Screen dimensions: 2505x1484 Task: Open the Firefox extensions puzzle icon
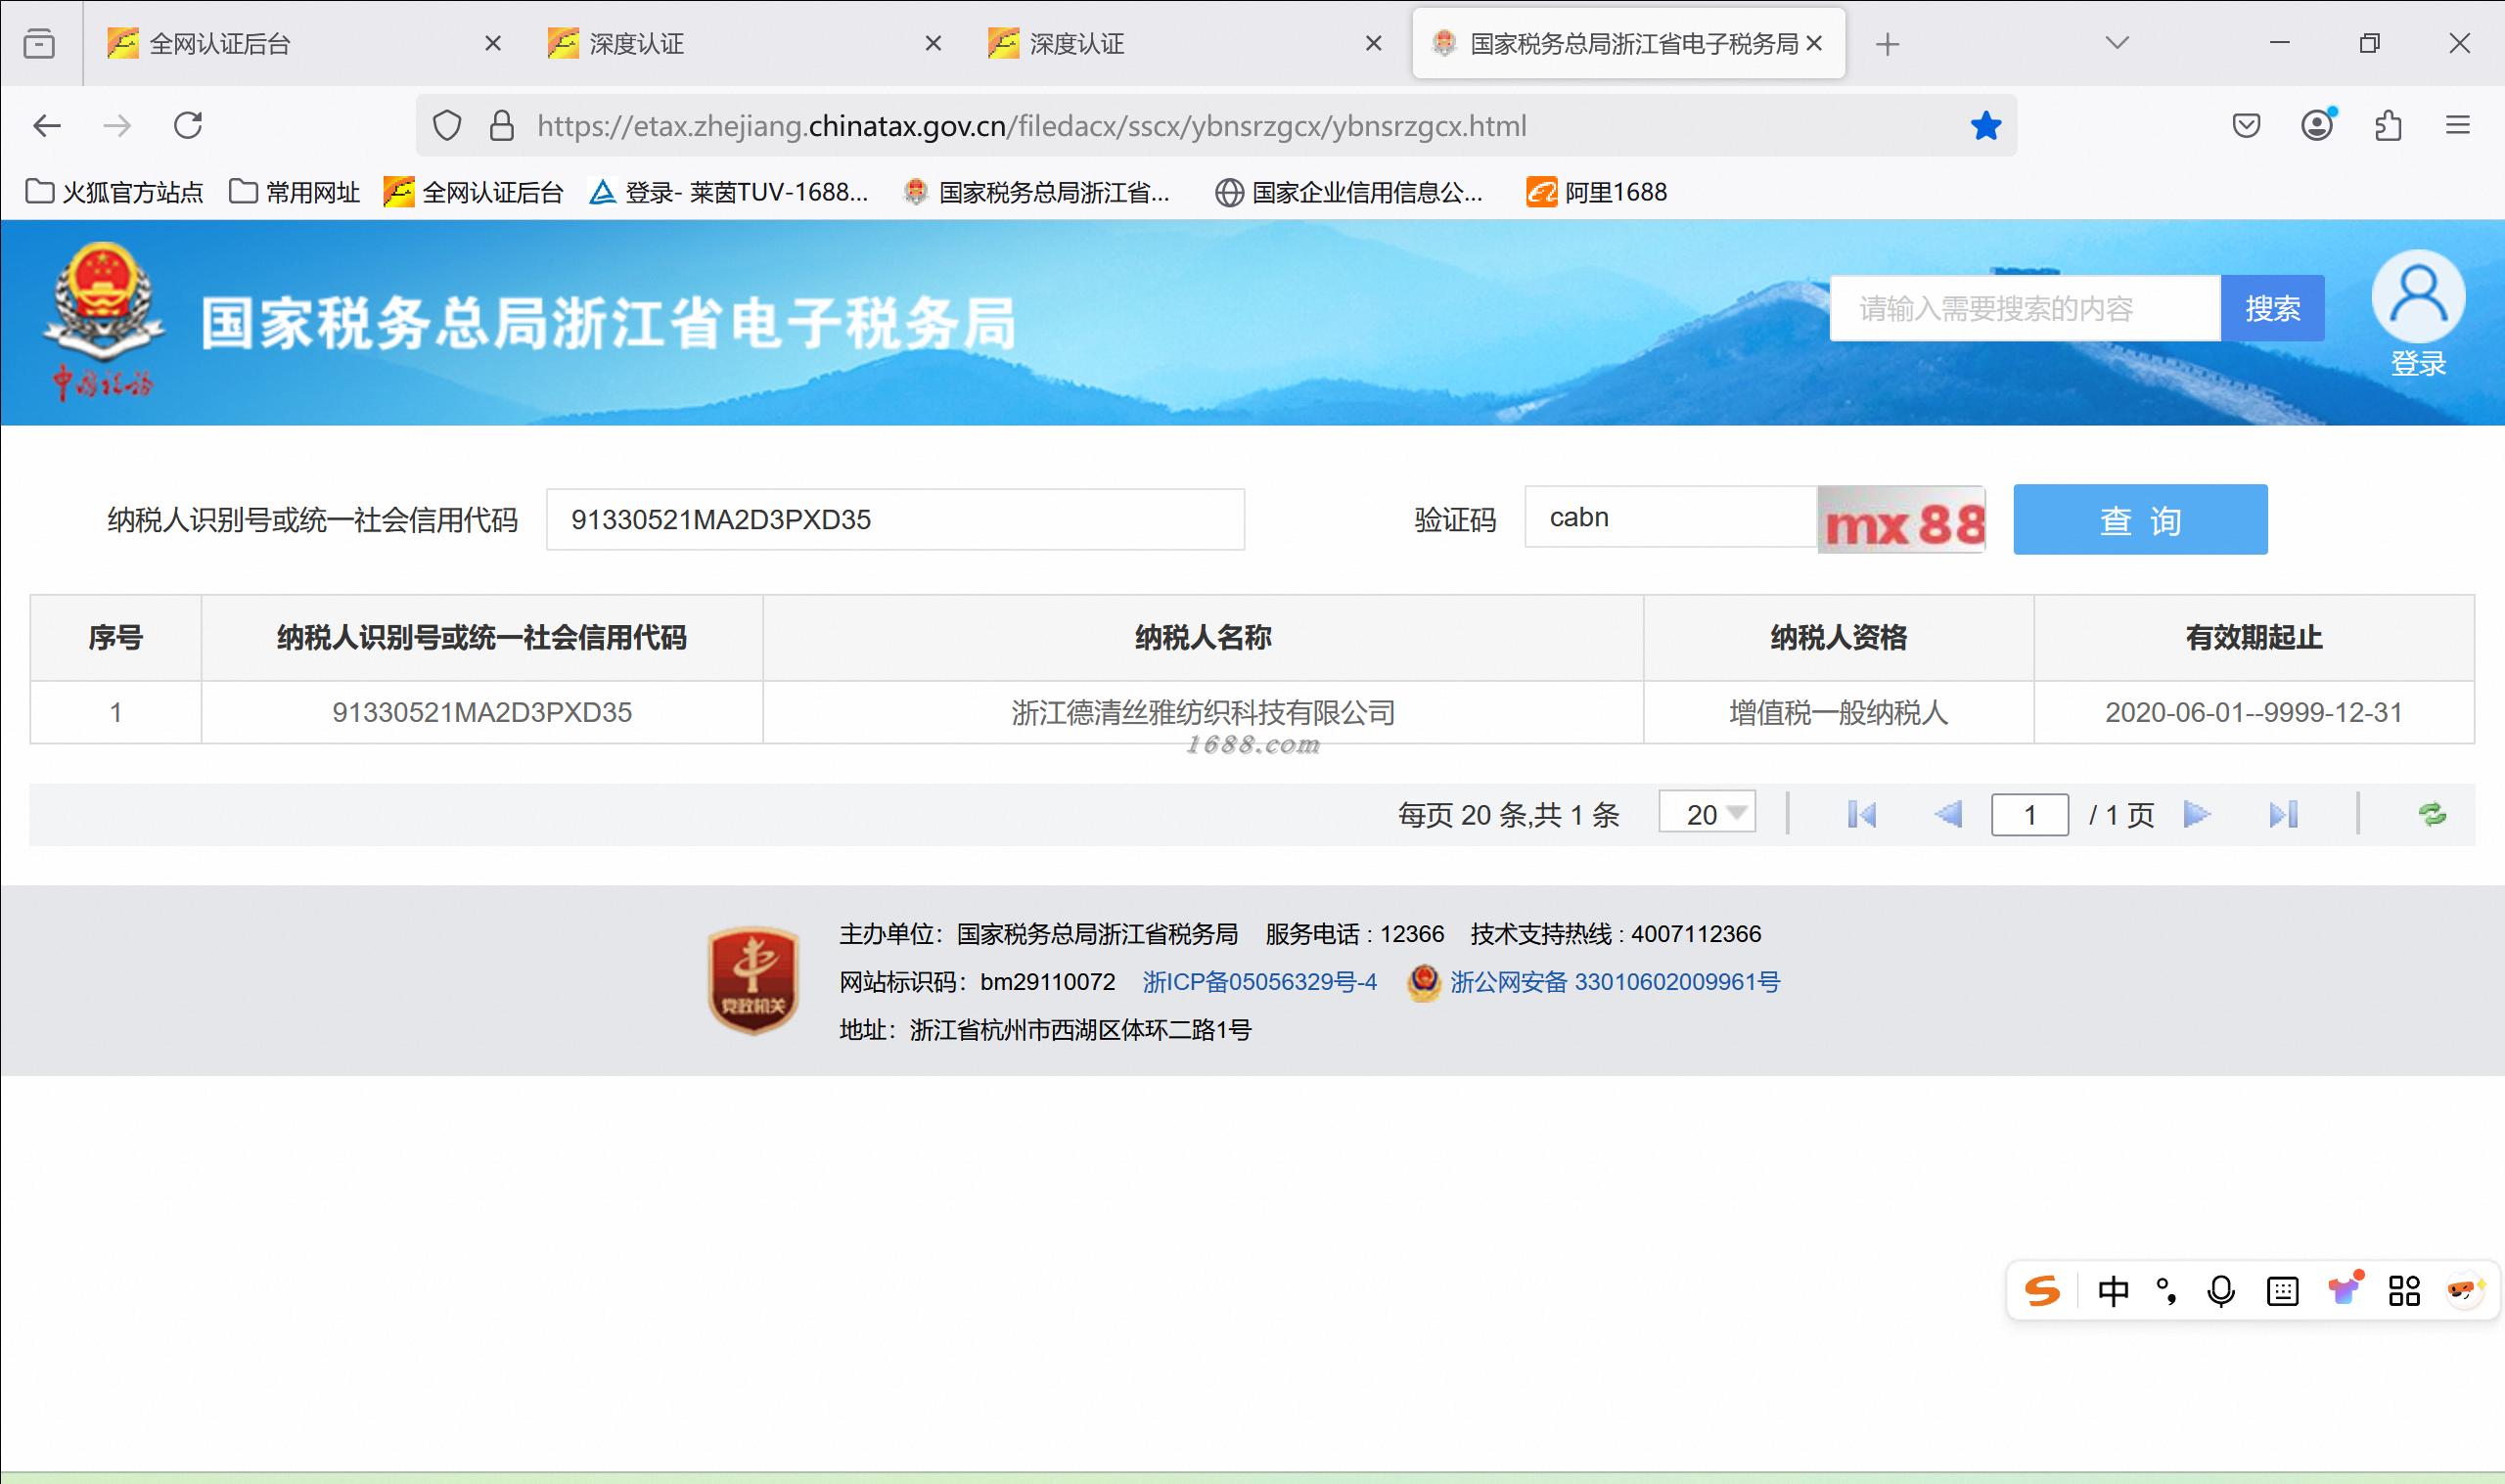coord(2388,126)
